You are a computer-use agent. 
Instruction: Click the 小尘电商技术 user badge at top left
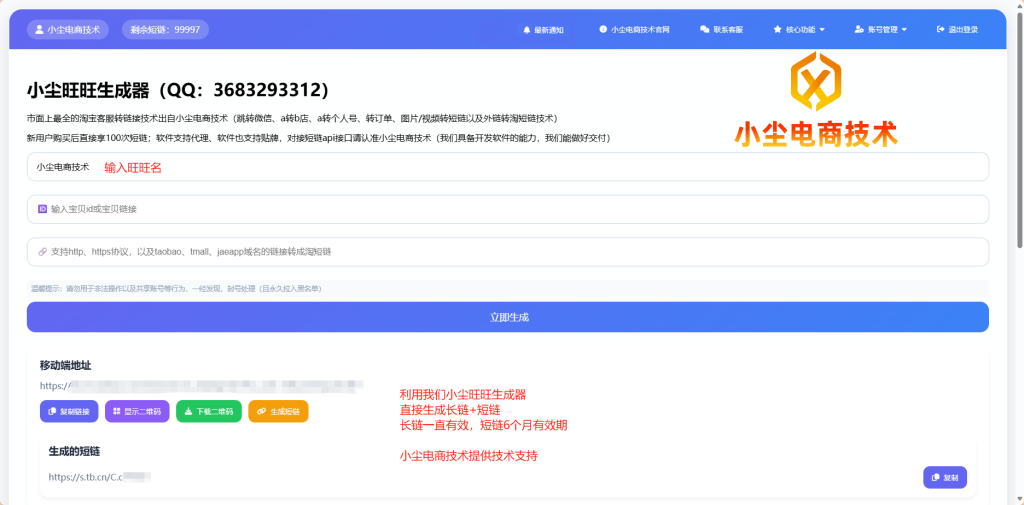[x=67, y=30]
